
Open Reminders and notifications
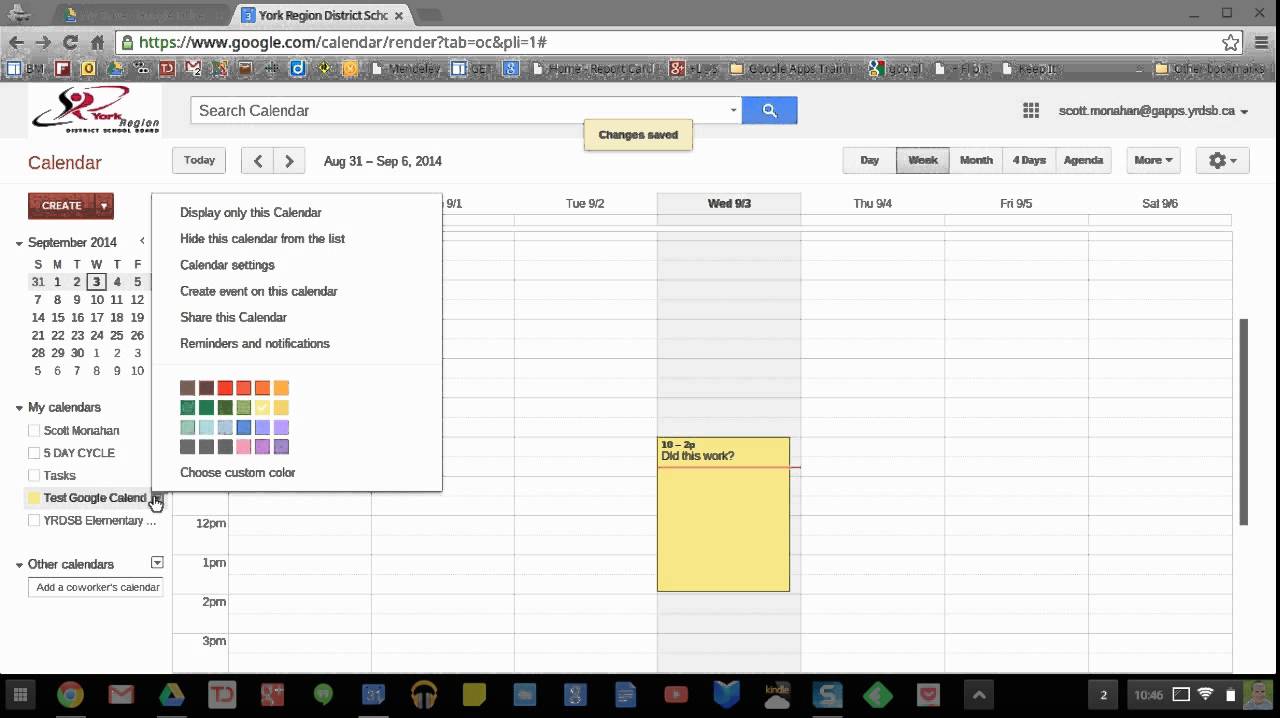(254, 343)
